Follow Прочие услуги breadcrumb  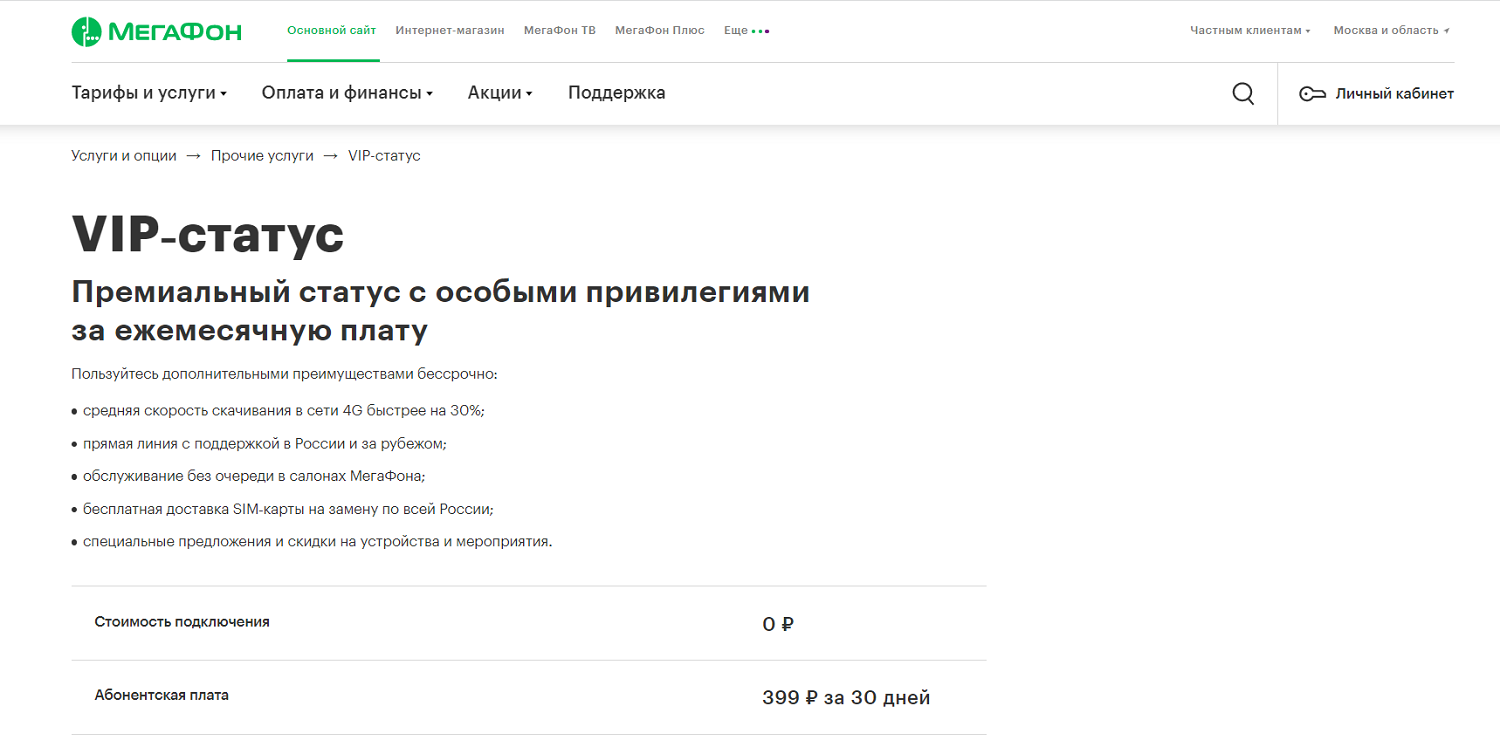pyautogui.click(x=262, y=156)
